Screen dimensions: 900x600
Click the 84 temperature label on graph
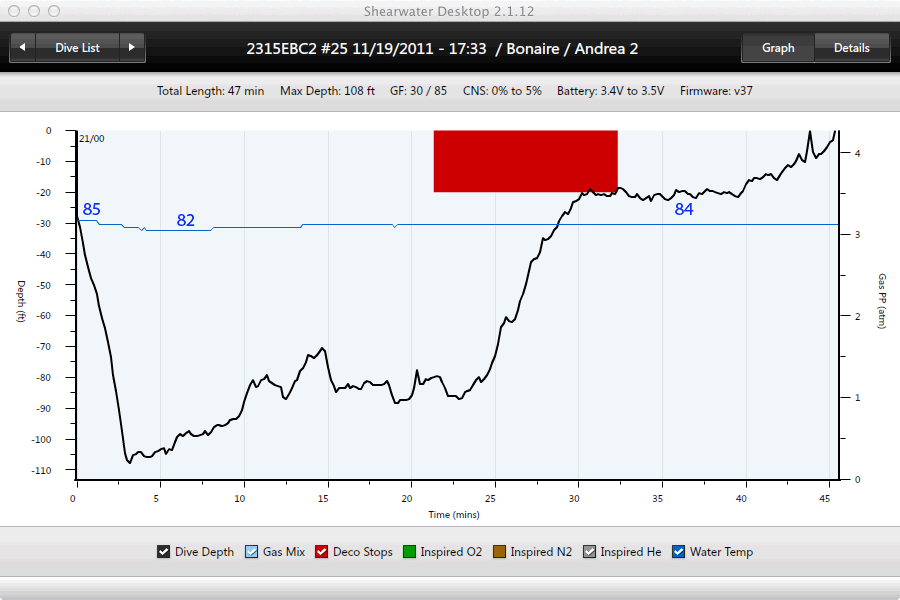[x=684, y=209]
